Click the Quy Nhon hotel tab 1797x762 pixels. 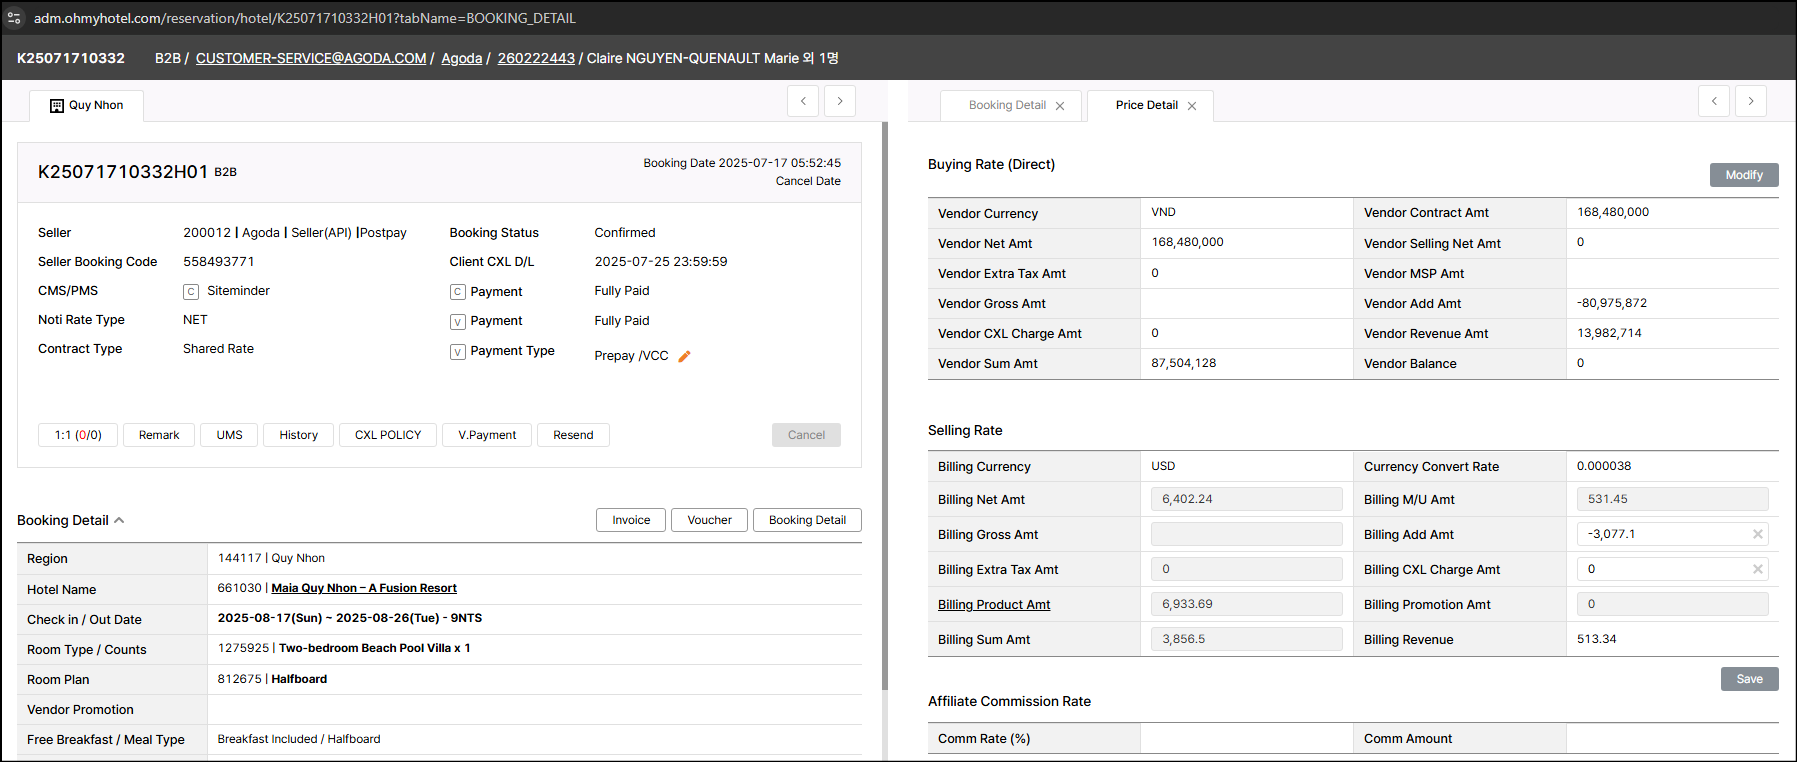click(x=87, y=105)
